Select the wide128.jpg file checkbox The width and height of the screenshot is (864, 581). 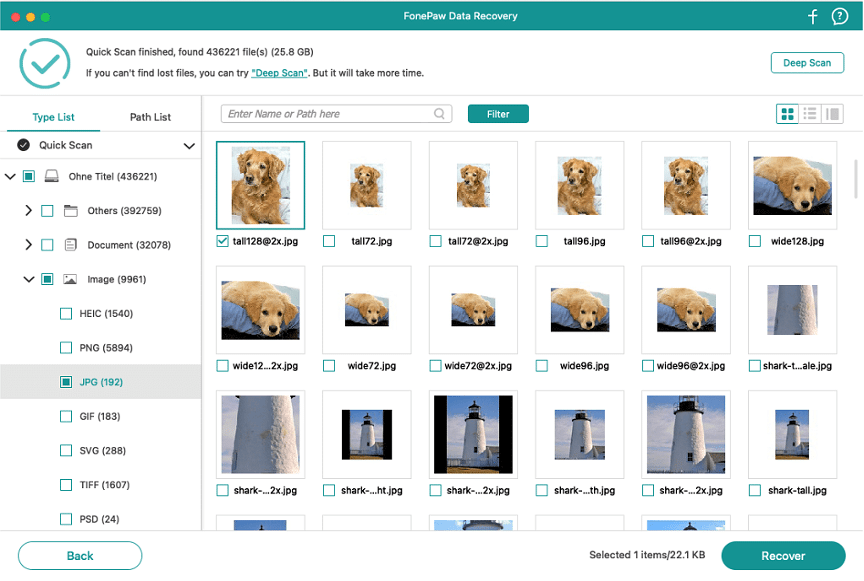pos(755,241)
